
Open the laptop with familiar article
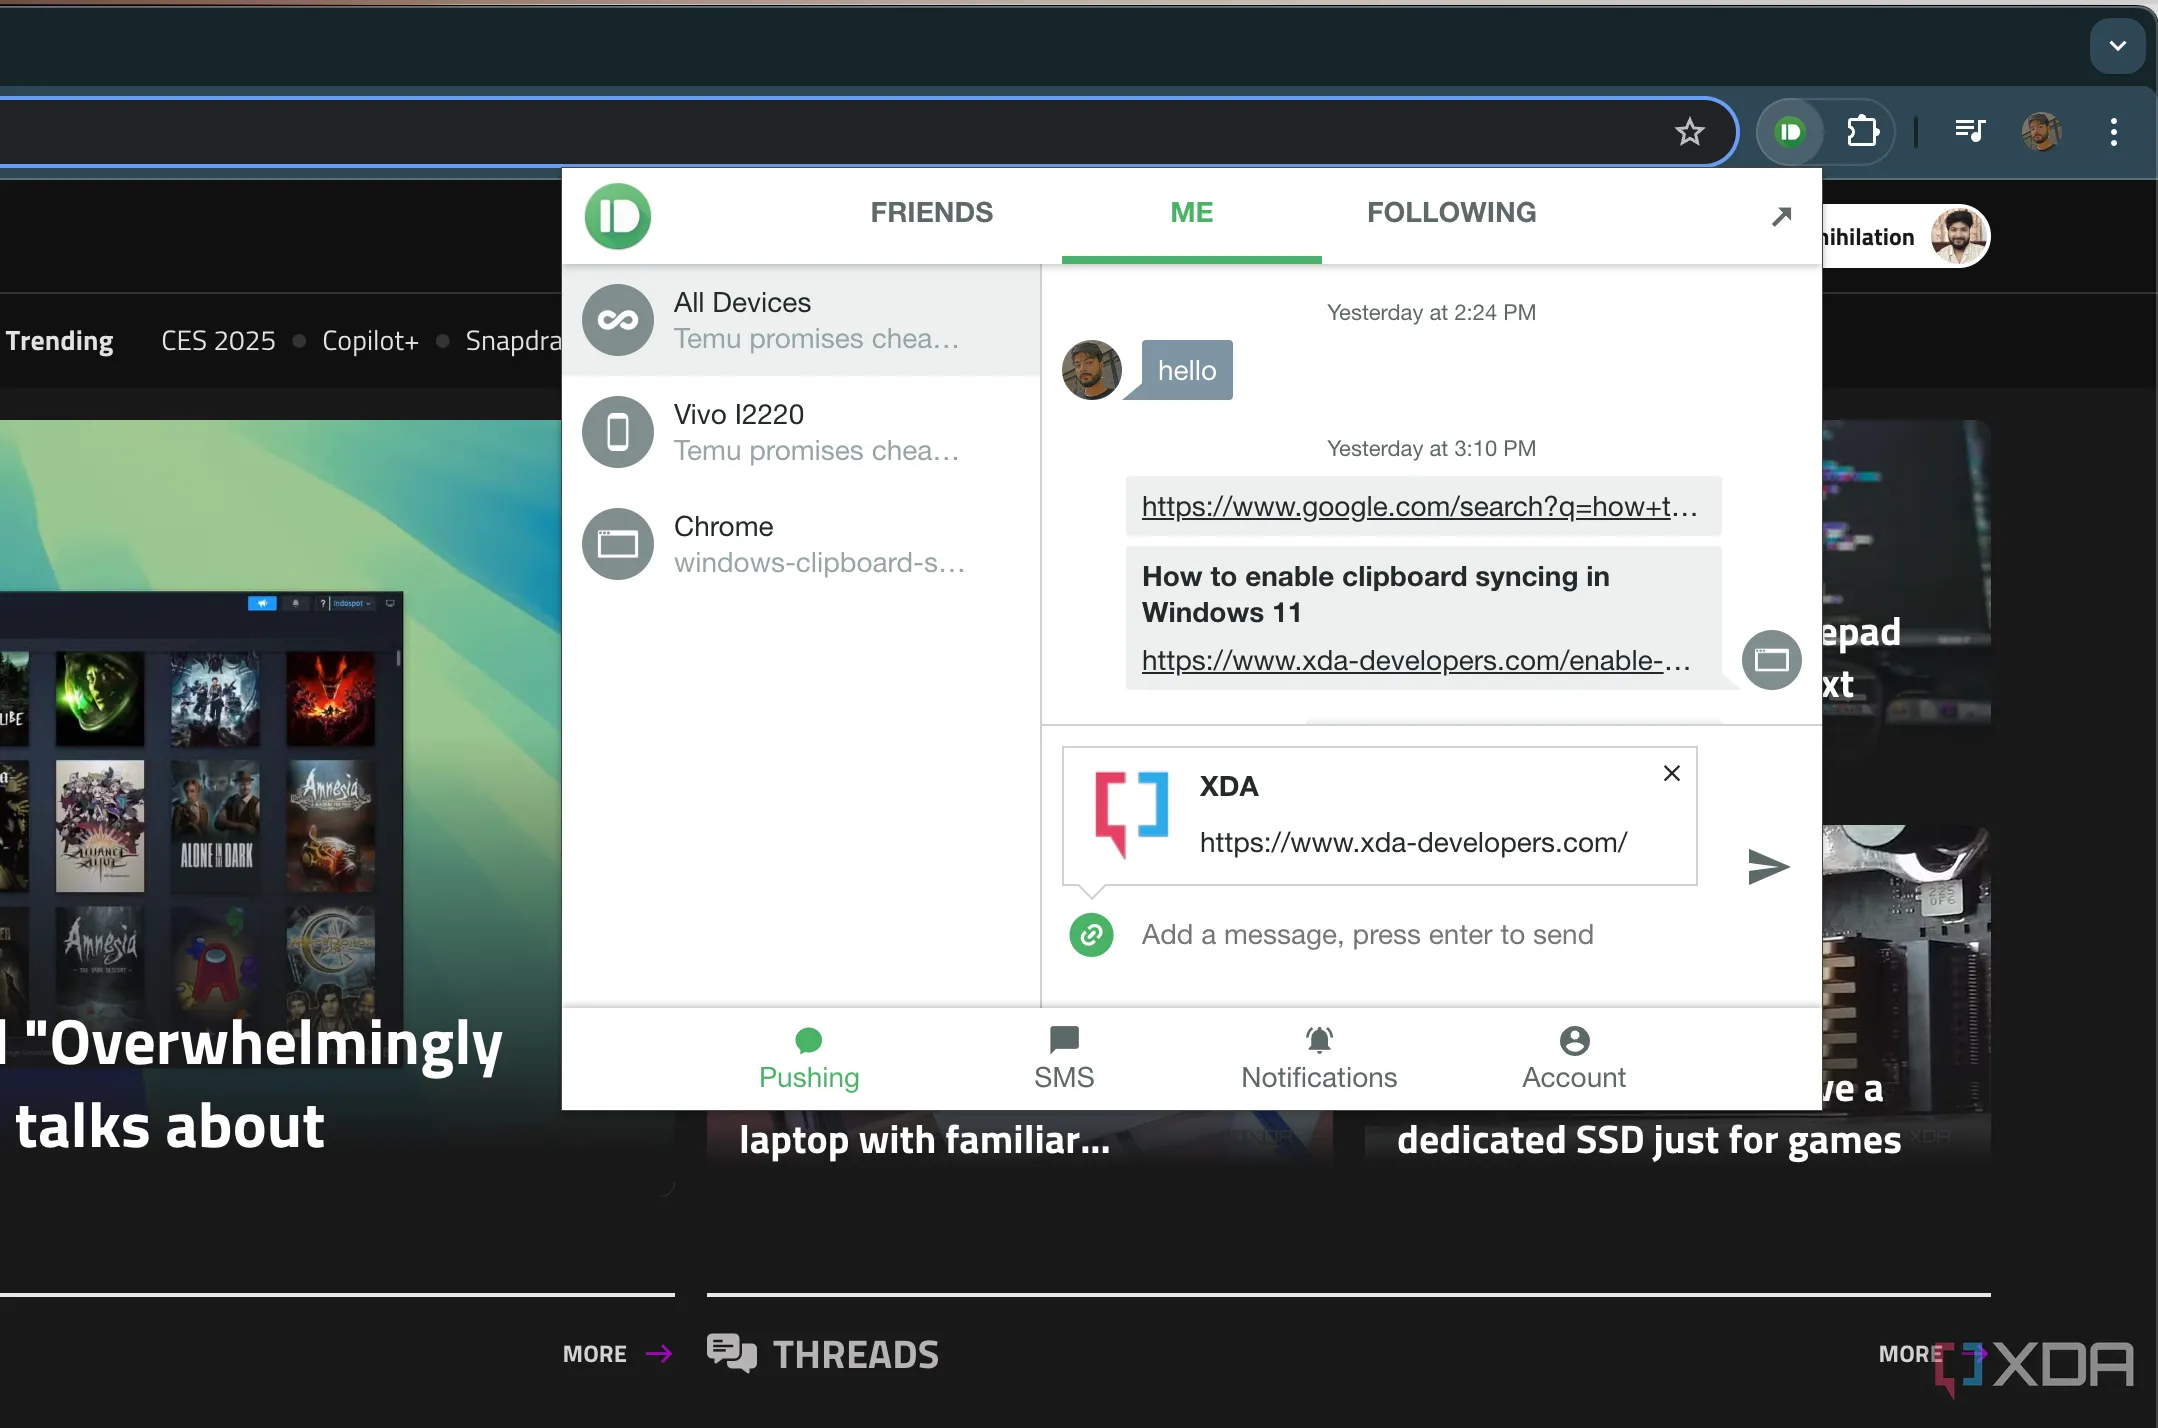925,1140
